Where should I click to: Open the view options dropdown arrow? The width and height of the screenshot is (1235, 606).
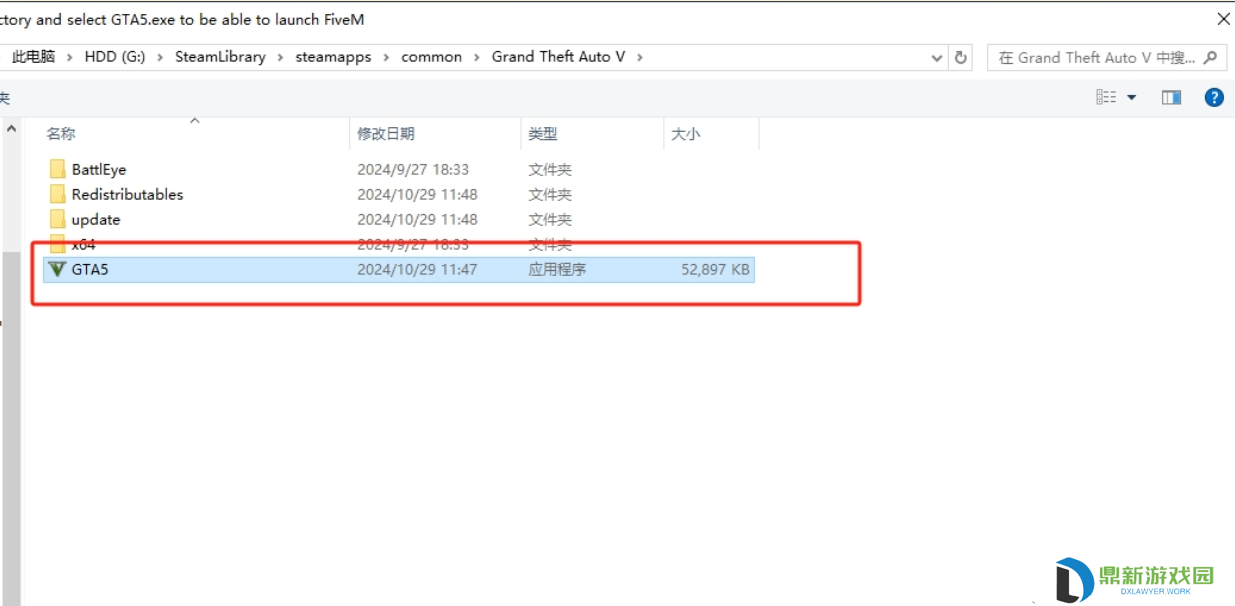(x=1132, y=97)
